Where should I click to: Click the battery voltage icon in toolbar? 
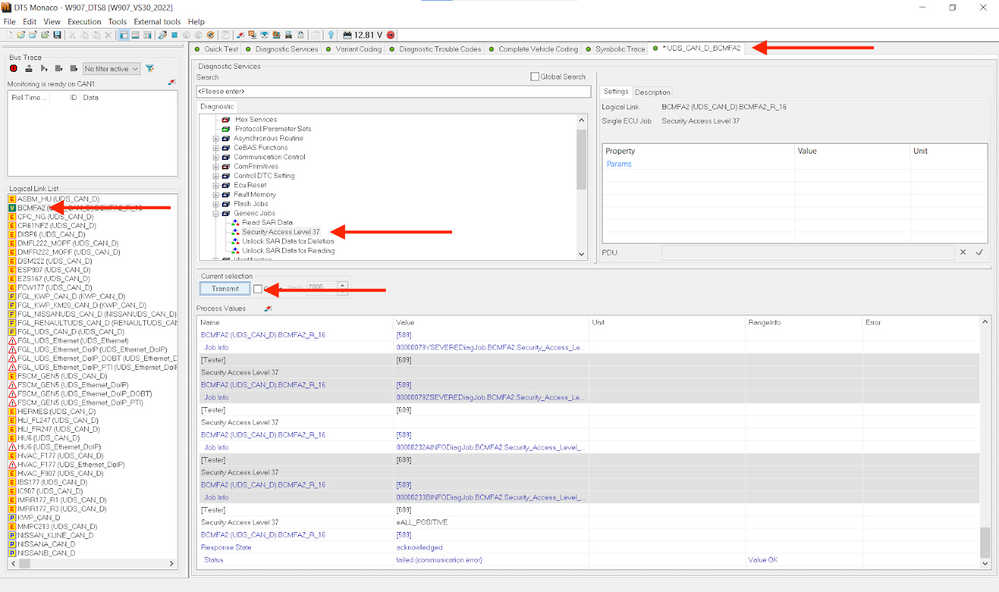347,35
